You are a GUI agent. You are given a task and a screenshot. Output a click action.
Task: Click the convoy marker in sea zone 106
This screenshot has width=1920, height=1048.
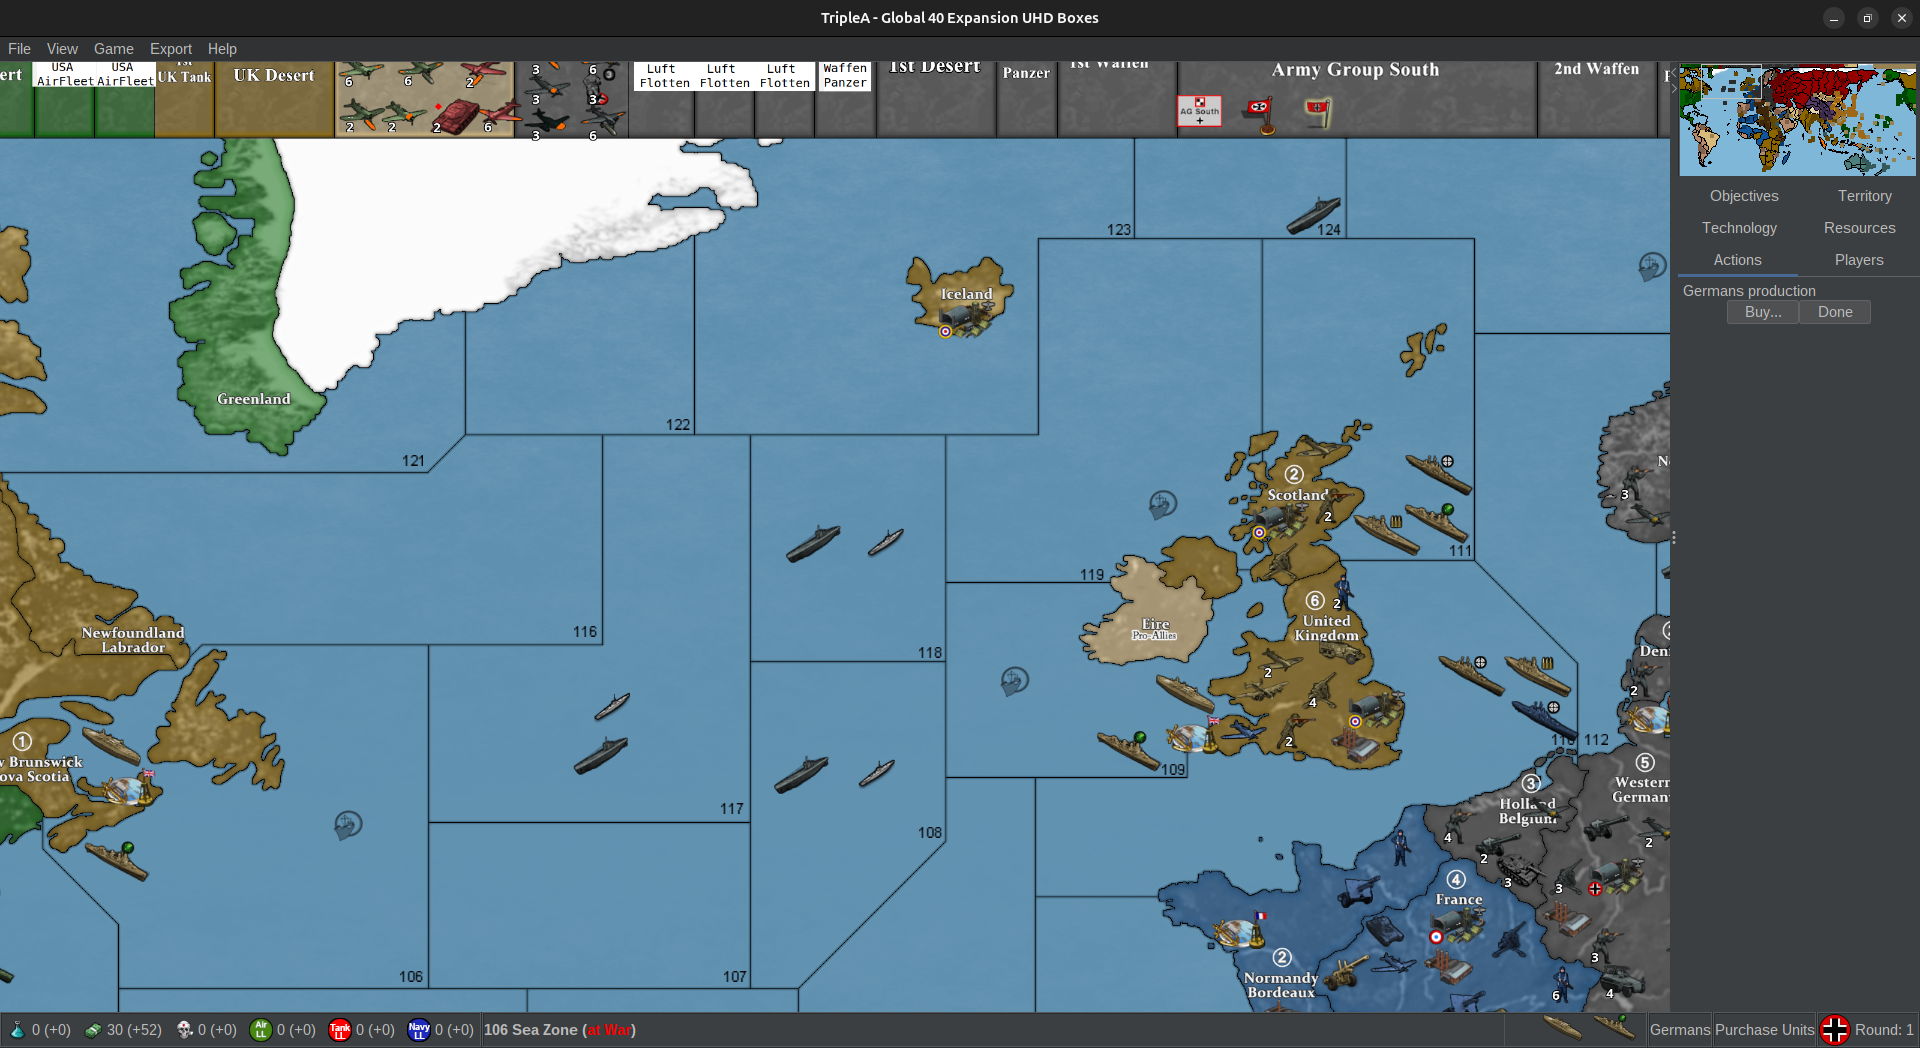pos(347,825)
